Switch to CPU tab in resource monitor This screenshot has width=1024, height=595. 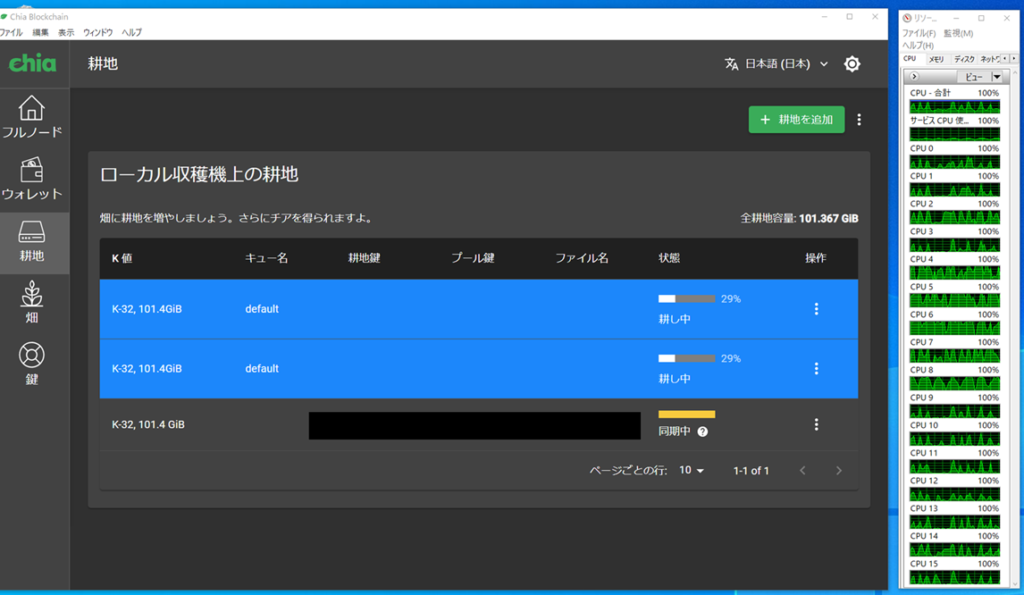[910, 59]
